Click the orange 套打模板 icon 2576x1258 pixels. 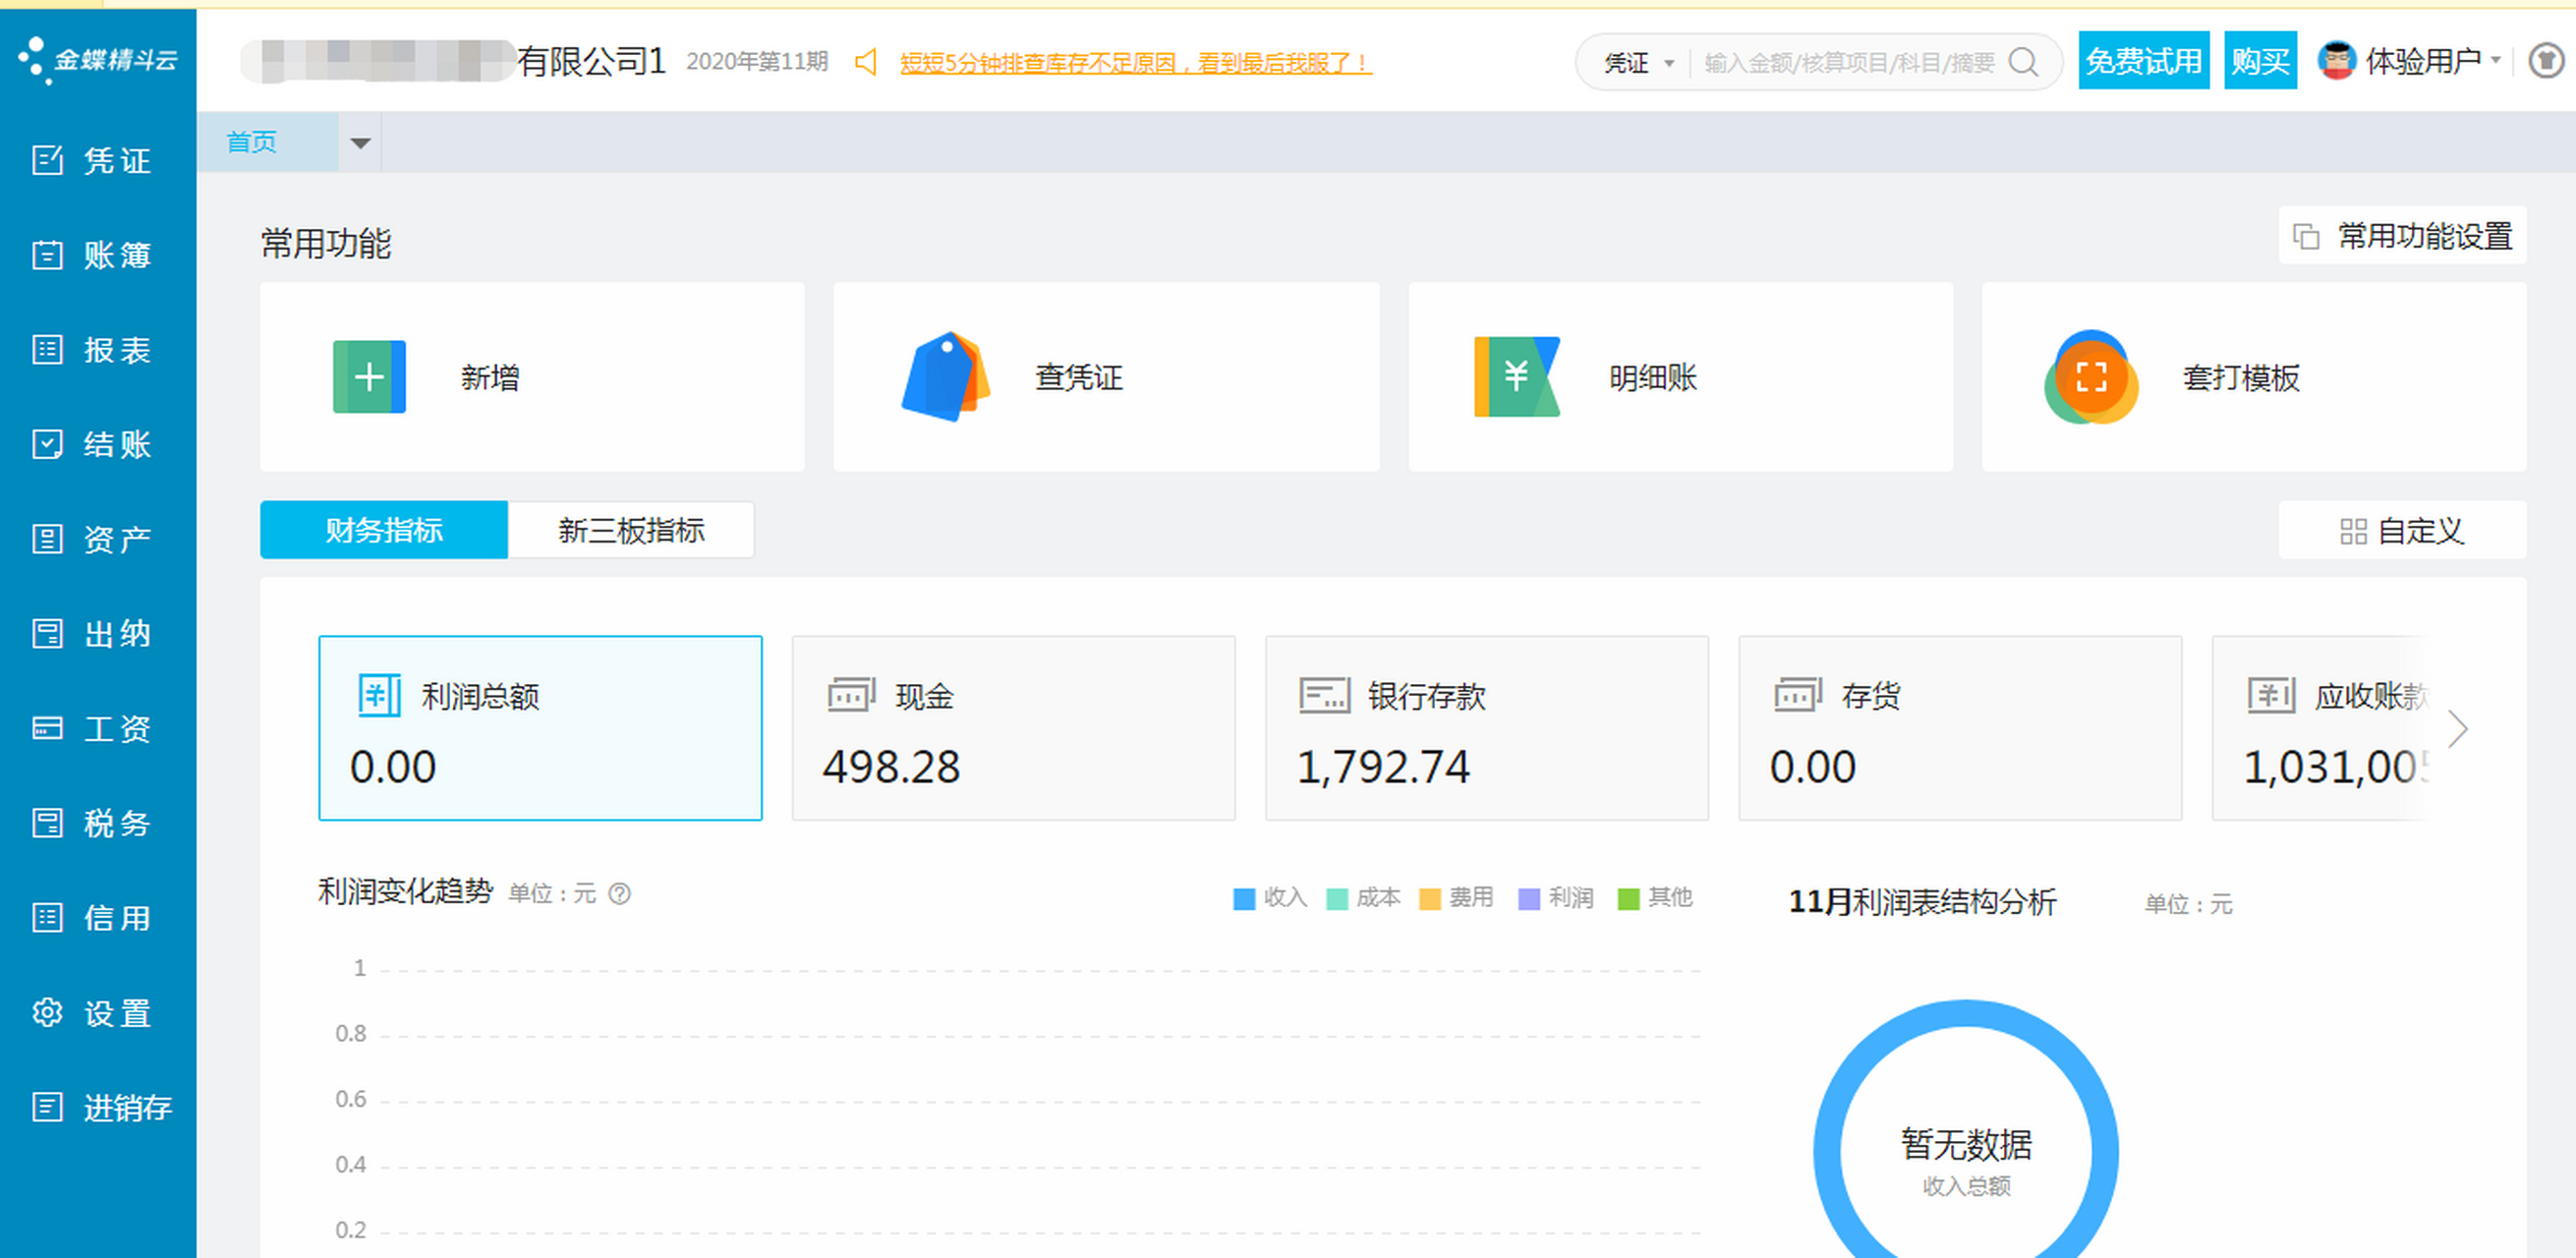coord(2091,377)
